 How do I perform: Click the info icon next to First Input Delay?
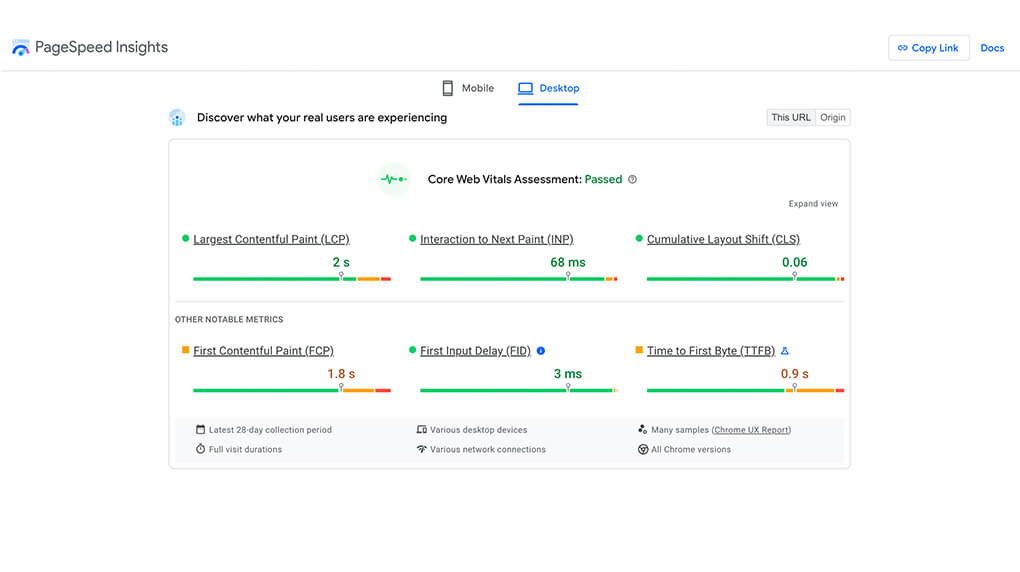tap(541, 351)
